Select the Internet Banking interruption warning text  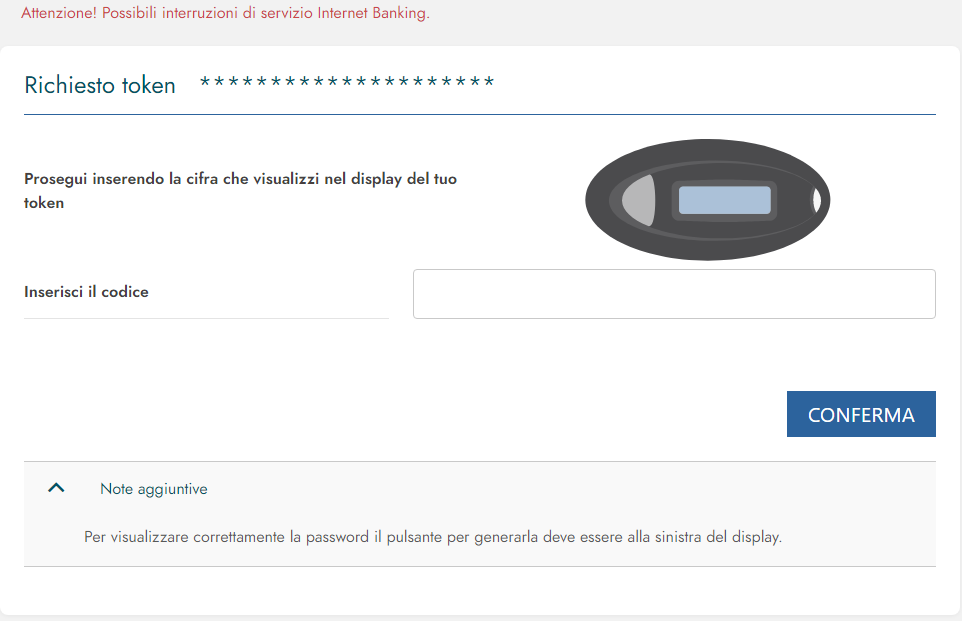(x=225, y=13)
